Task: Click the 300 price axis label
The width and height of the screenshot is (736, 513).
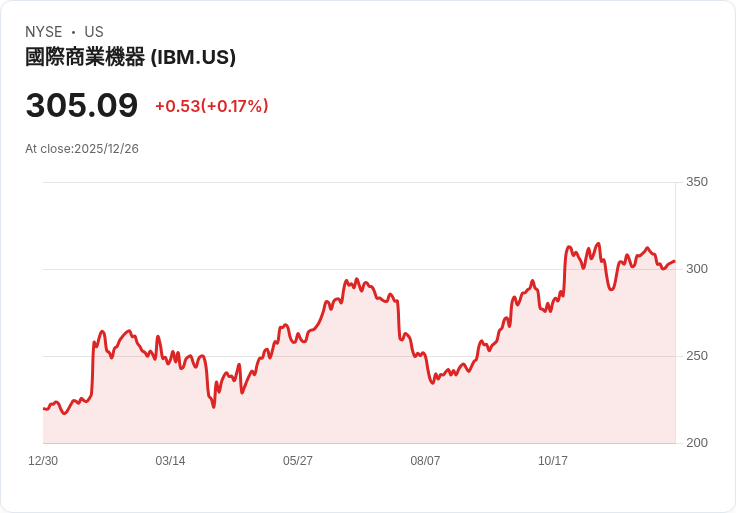Action: (697, 269)
